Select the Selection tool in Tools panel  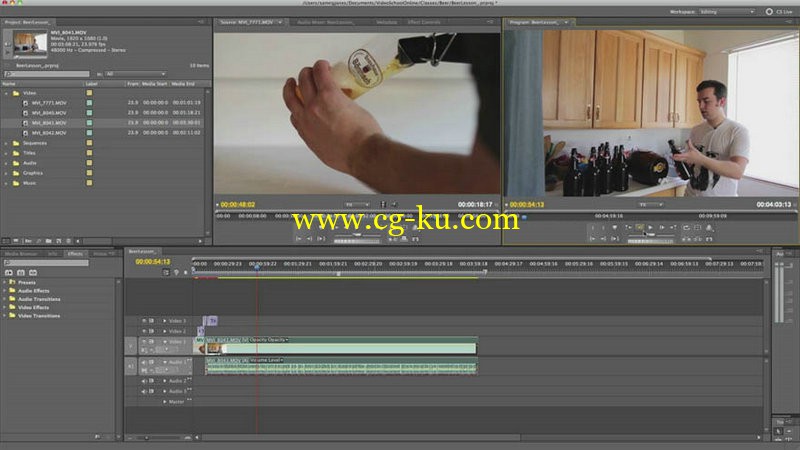pyautogui.click(x=778, y=432)
